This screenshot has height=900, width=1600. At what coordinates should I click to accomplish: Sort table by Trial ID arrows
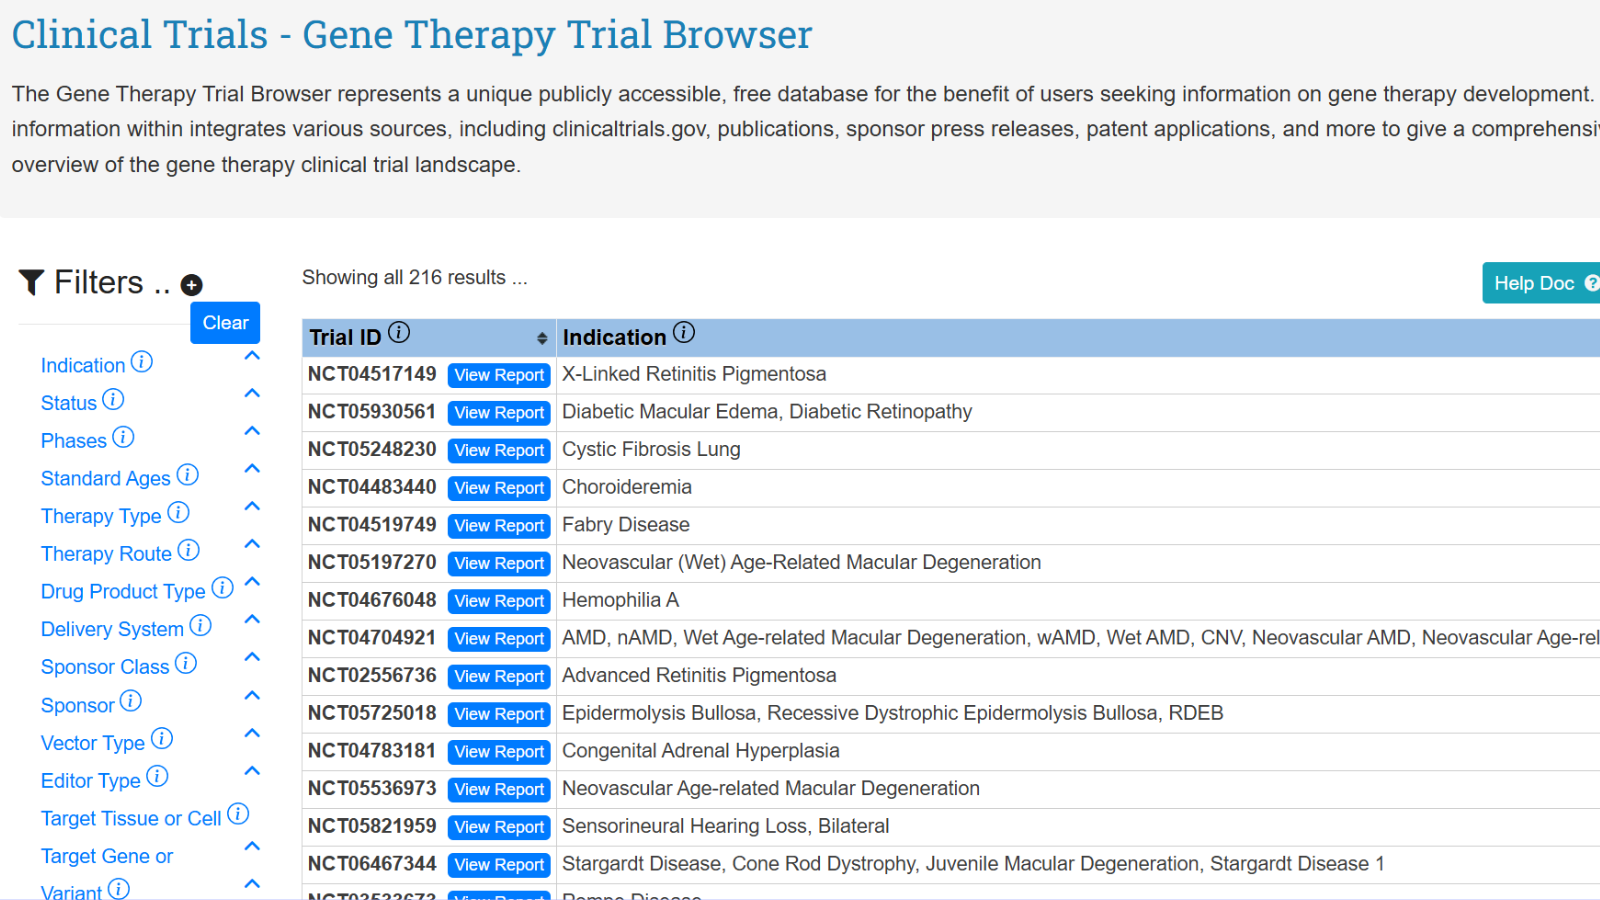541,339
